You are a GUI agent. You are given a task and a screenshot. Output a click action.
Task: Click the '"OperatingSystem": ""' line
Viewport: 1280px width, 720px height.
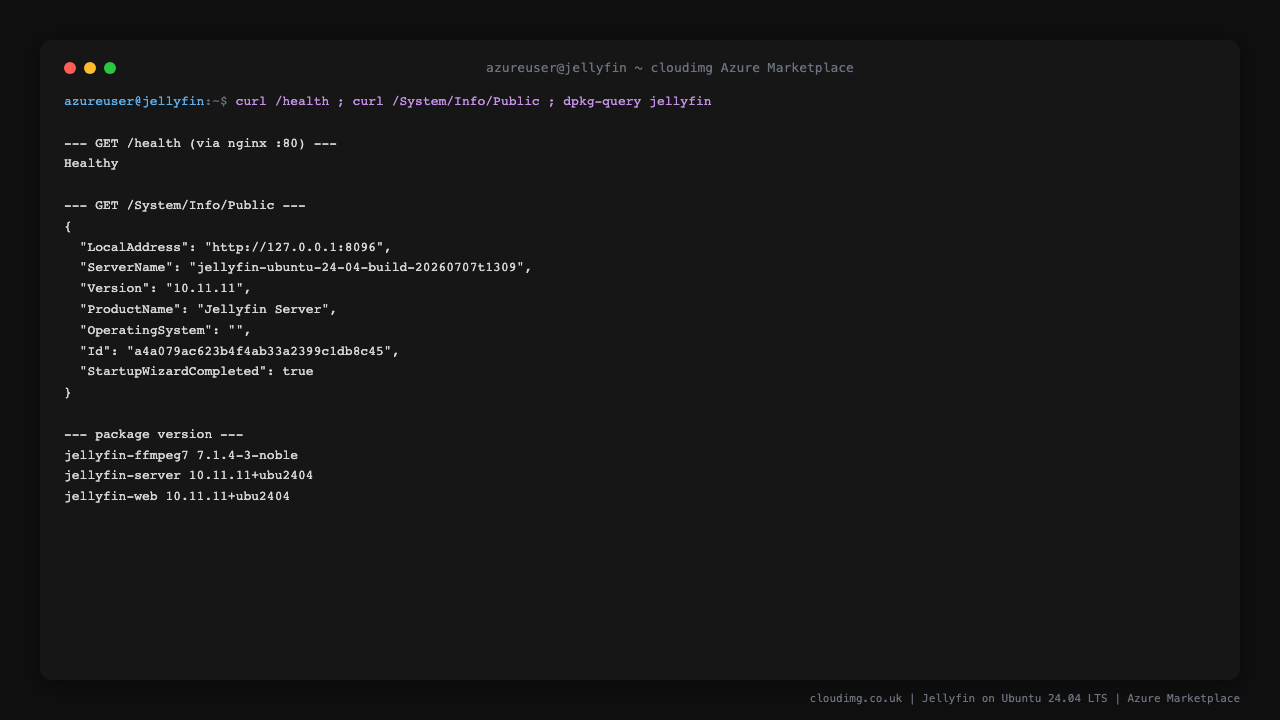(x=166, y=330)
